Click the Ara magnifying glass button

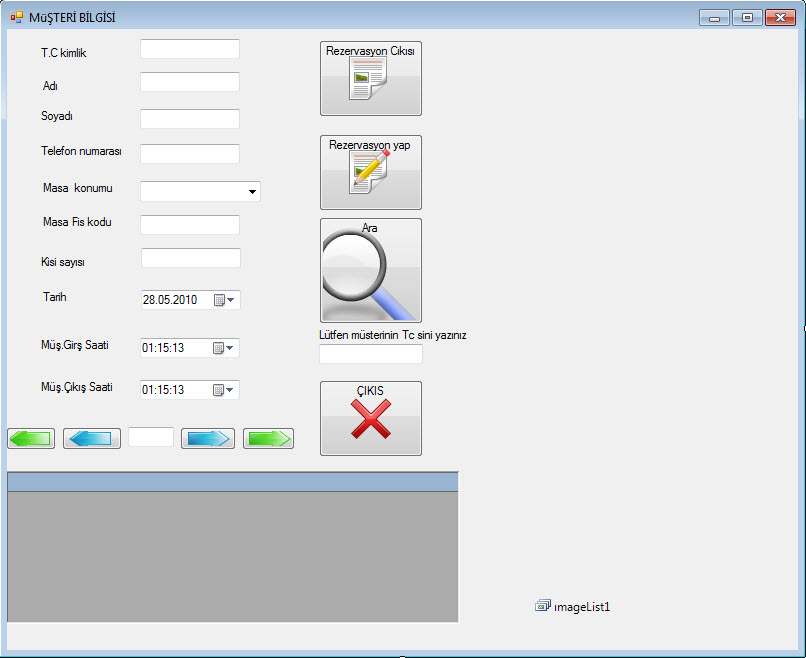coord(370,270)
